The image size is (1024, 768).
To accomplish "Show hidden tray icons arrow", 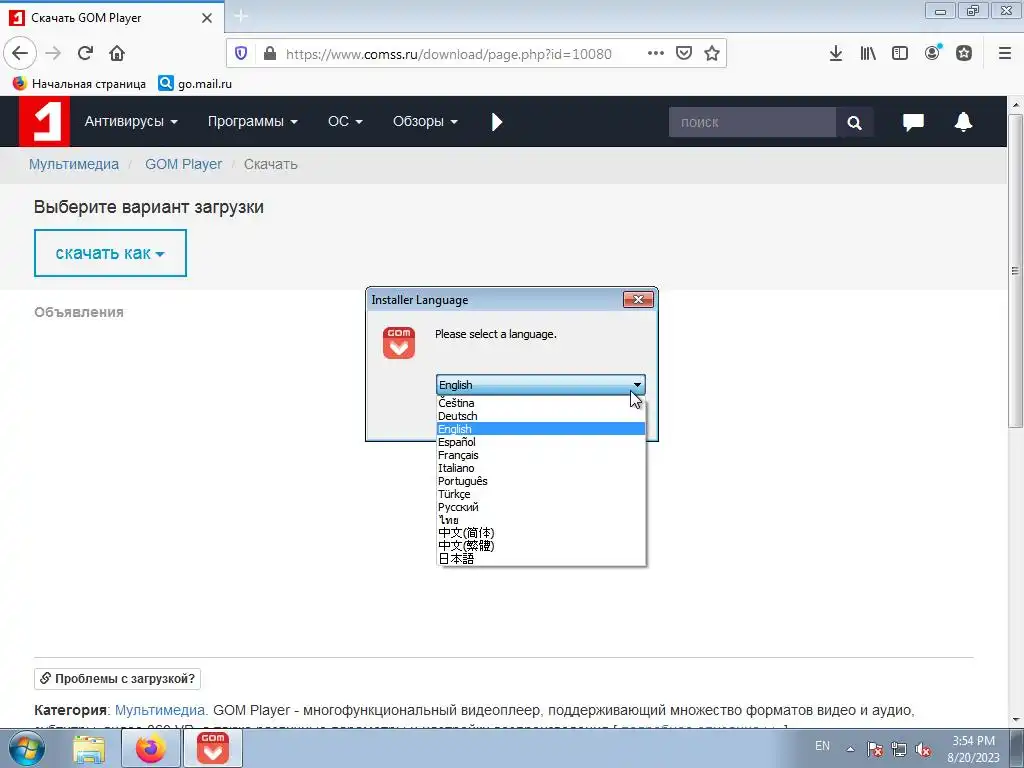I will (850, 749).
